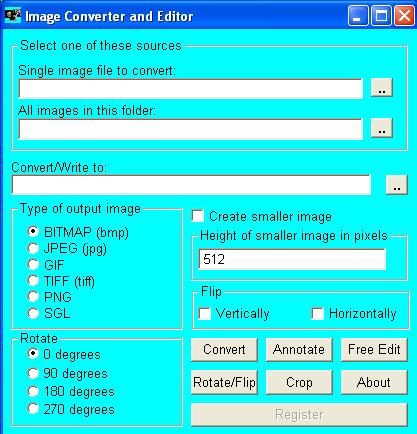The image size is (417, 434).
Task: Close the Image Converter and Editor window
Action: click(404, 16)
